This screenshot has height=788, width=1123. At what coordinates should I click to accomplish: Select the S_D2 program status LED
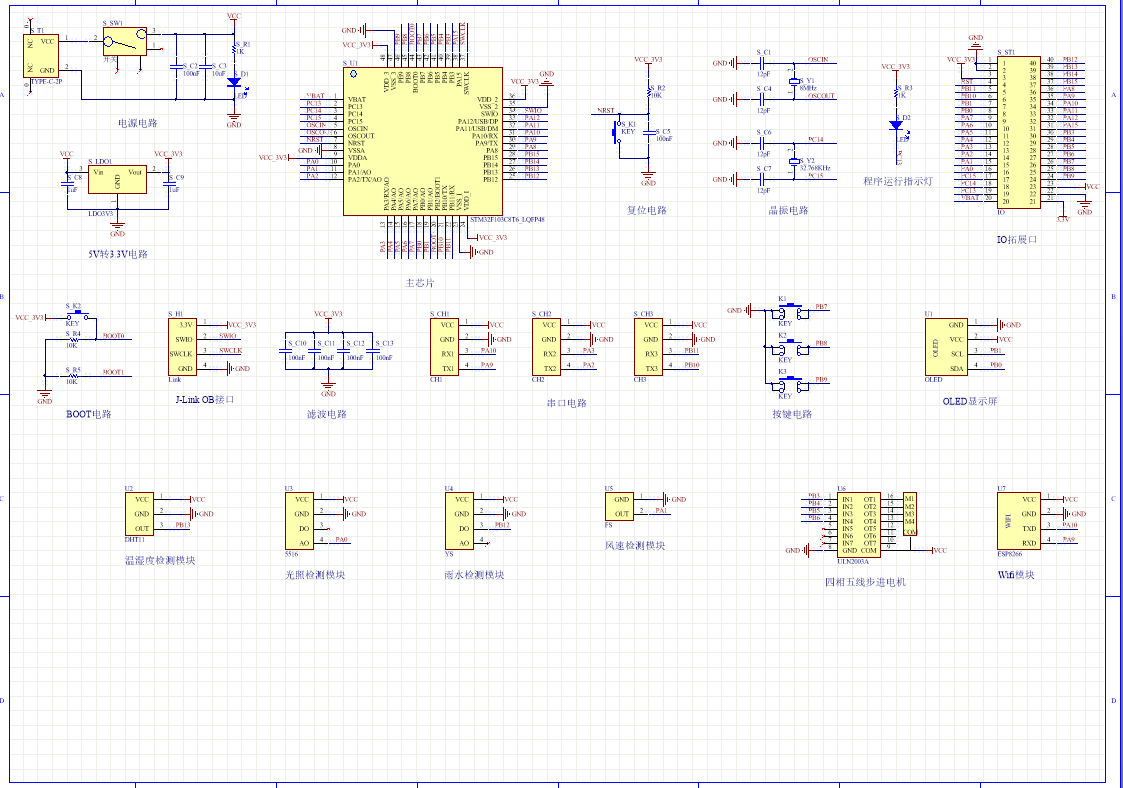(x=895, y=127)
